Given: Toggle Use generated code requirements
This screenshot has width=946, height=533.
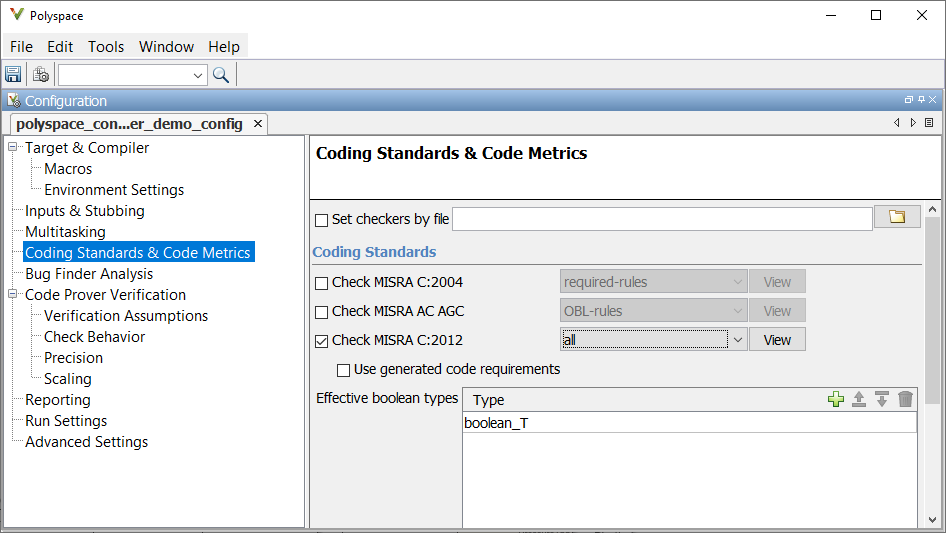Looking at the screenshot, I should (x=344, y=369).
